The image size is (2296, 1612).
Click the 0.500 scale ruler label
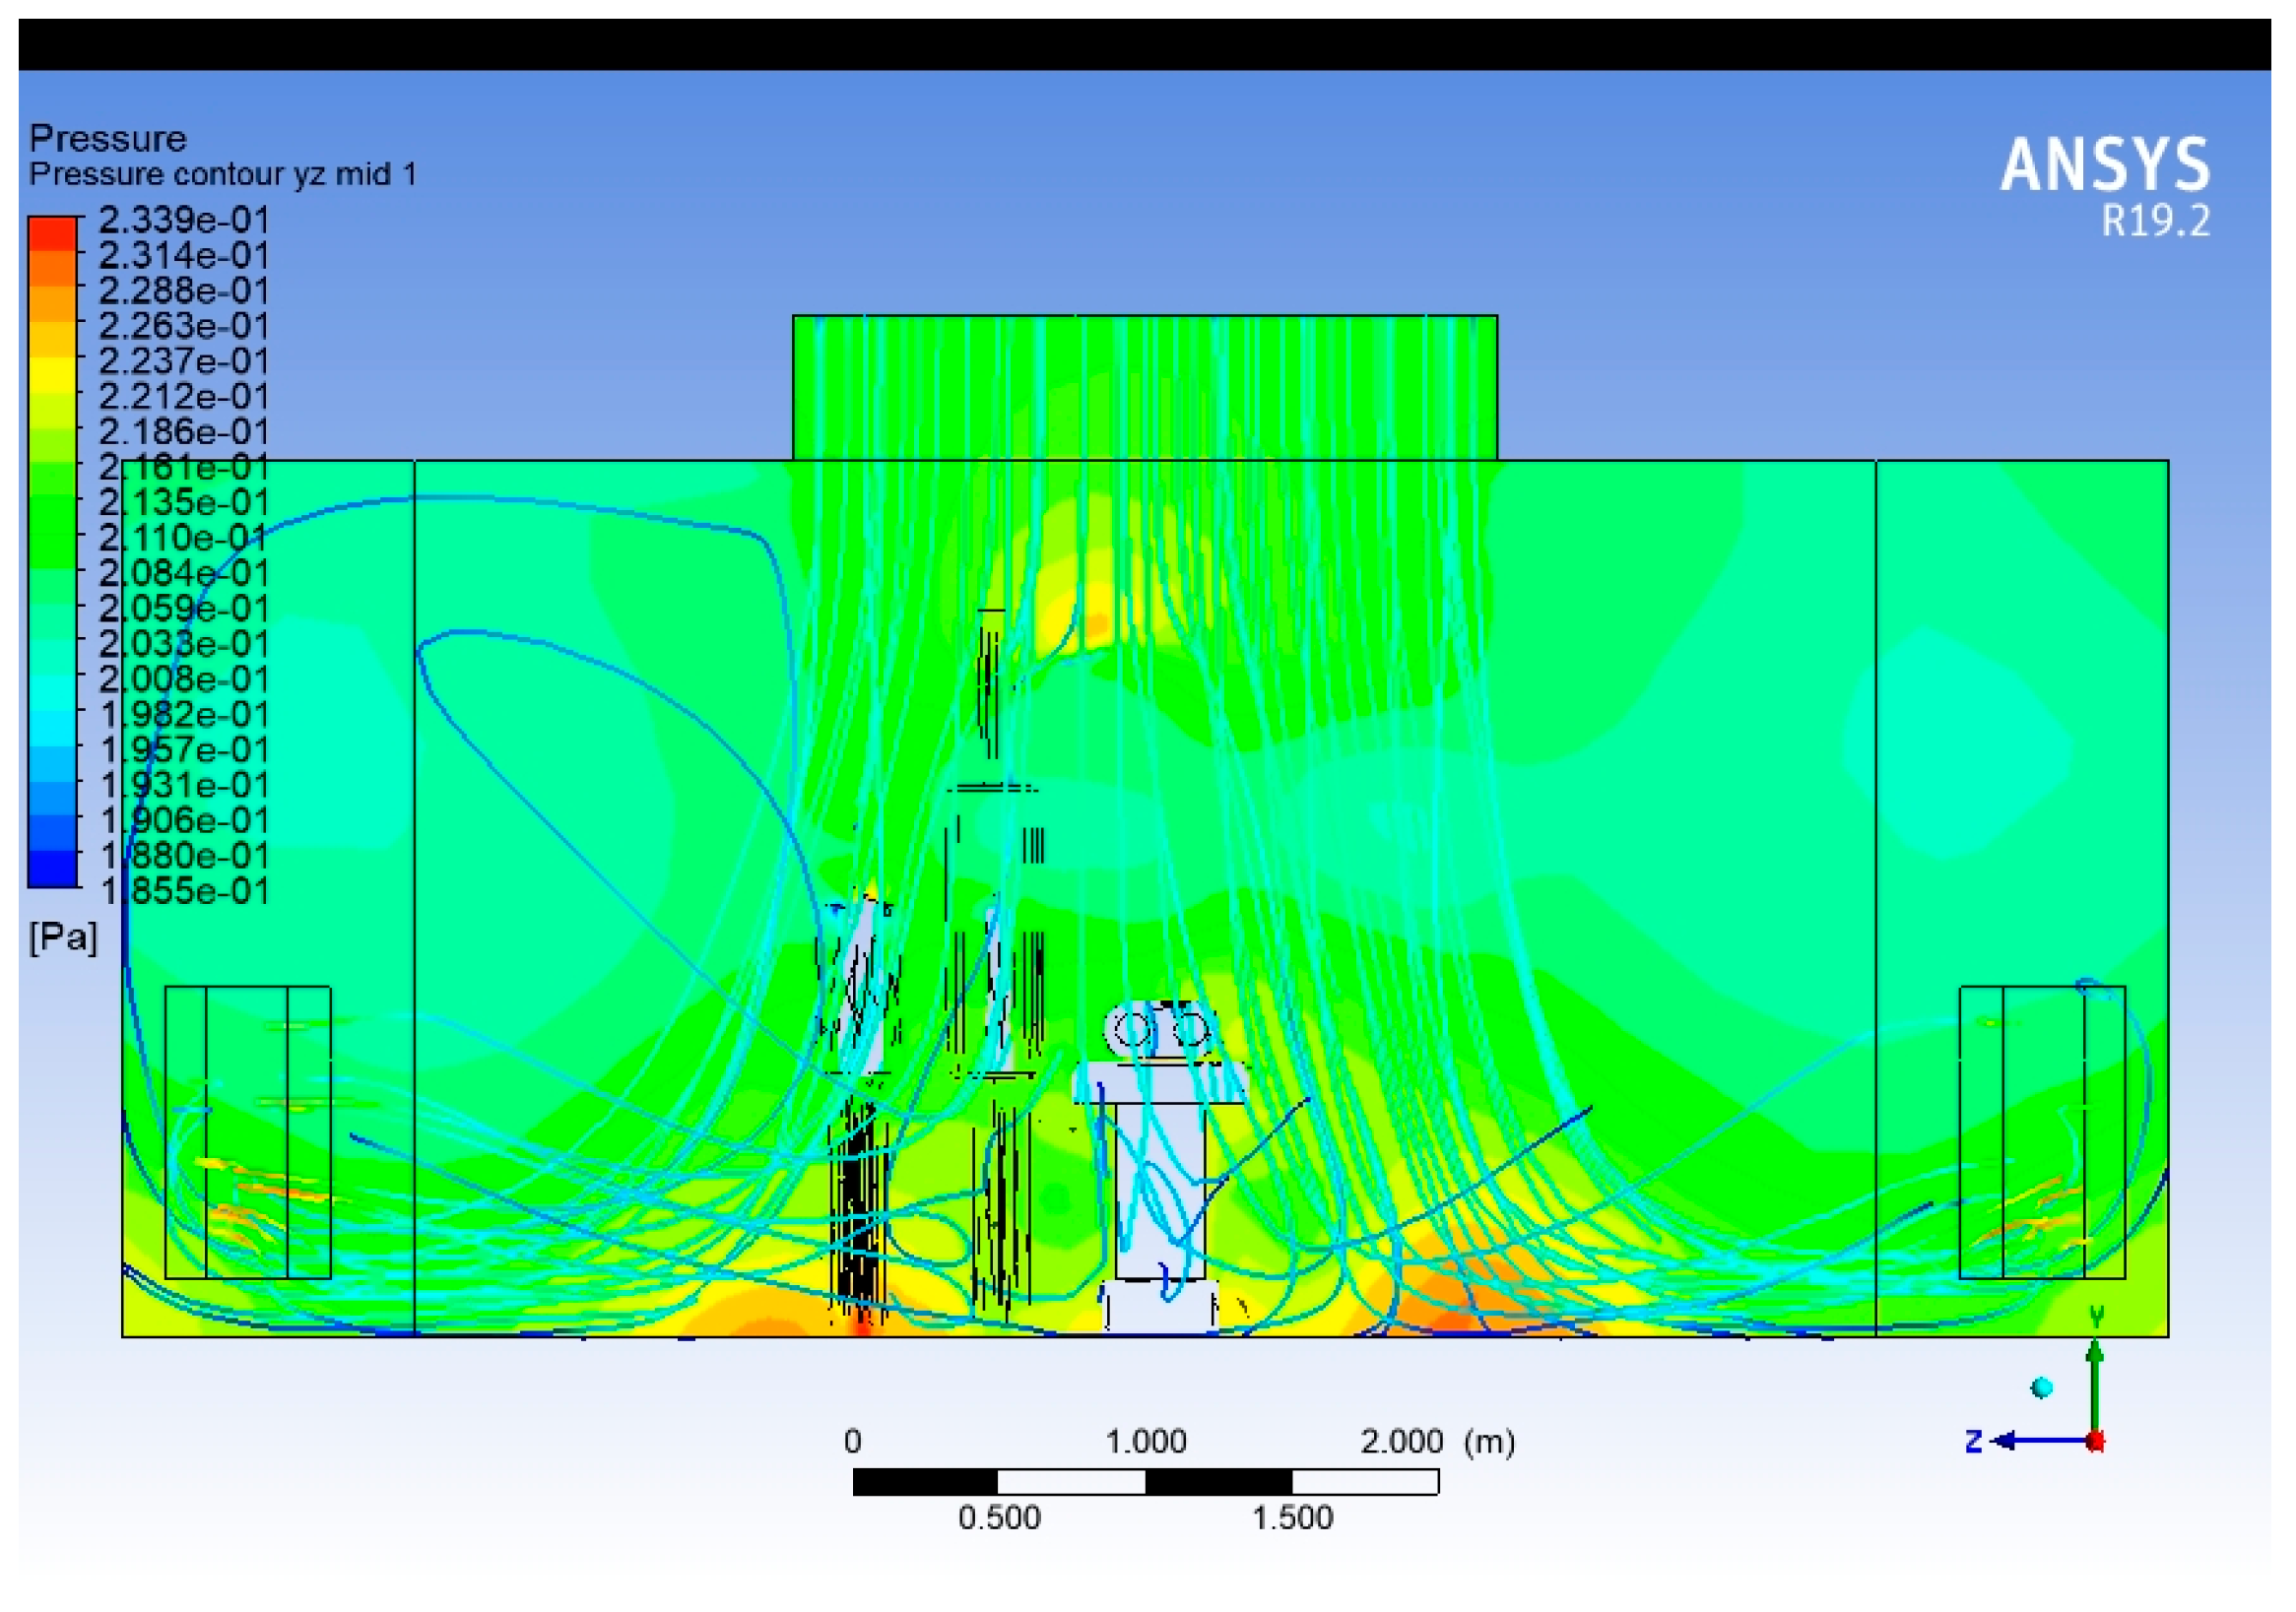coord(999,1517)
